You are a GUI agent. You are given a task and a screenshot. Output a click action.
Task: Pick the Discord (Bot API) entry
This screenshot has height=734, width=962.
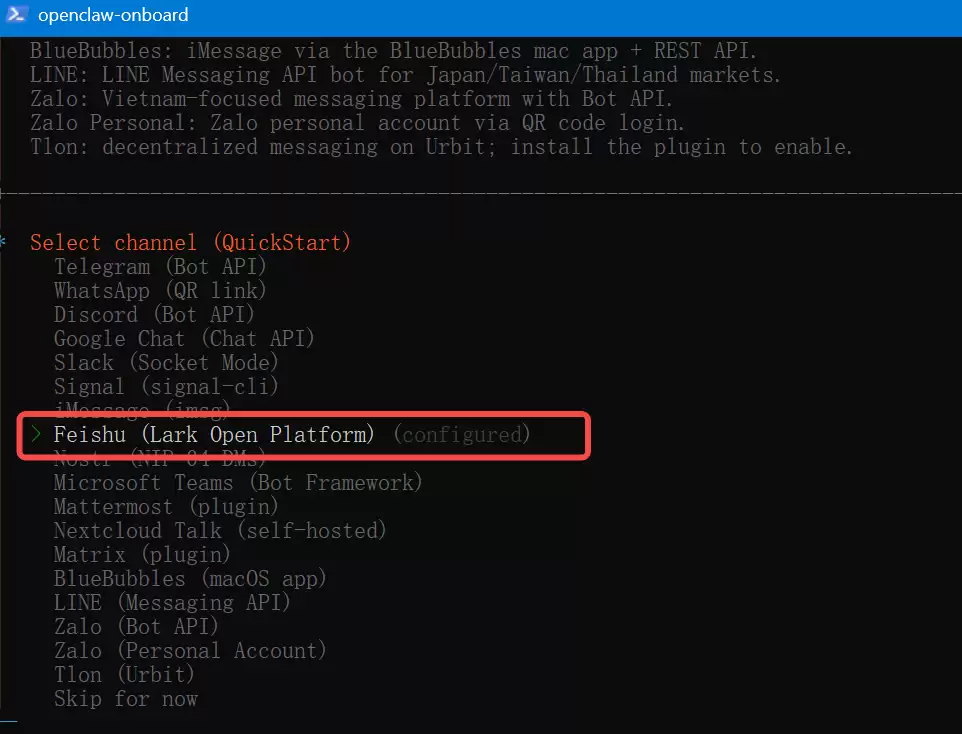pyautogui.click(x=153, y=315)
